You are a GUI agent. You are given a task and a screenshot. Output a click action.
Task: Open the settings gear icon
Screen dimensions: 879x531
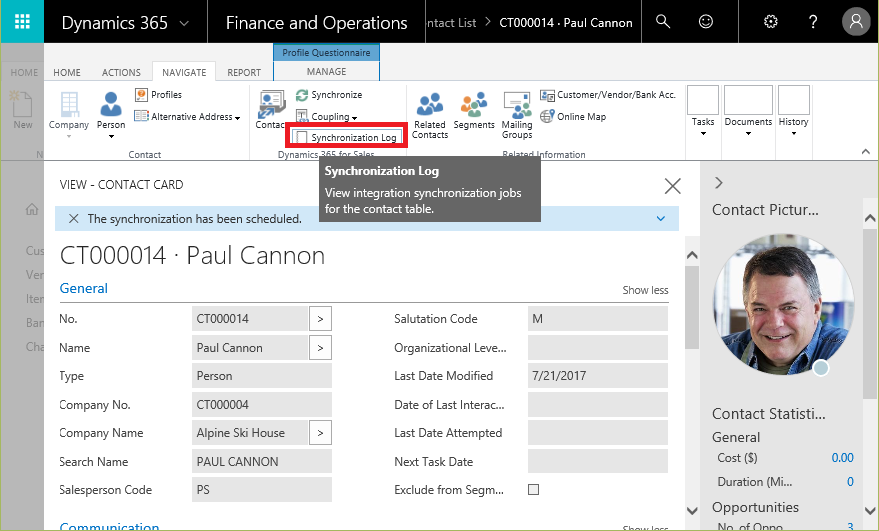771,22
